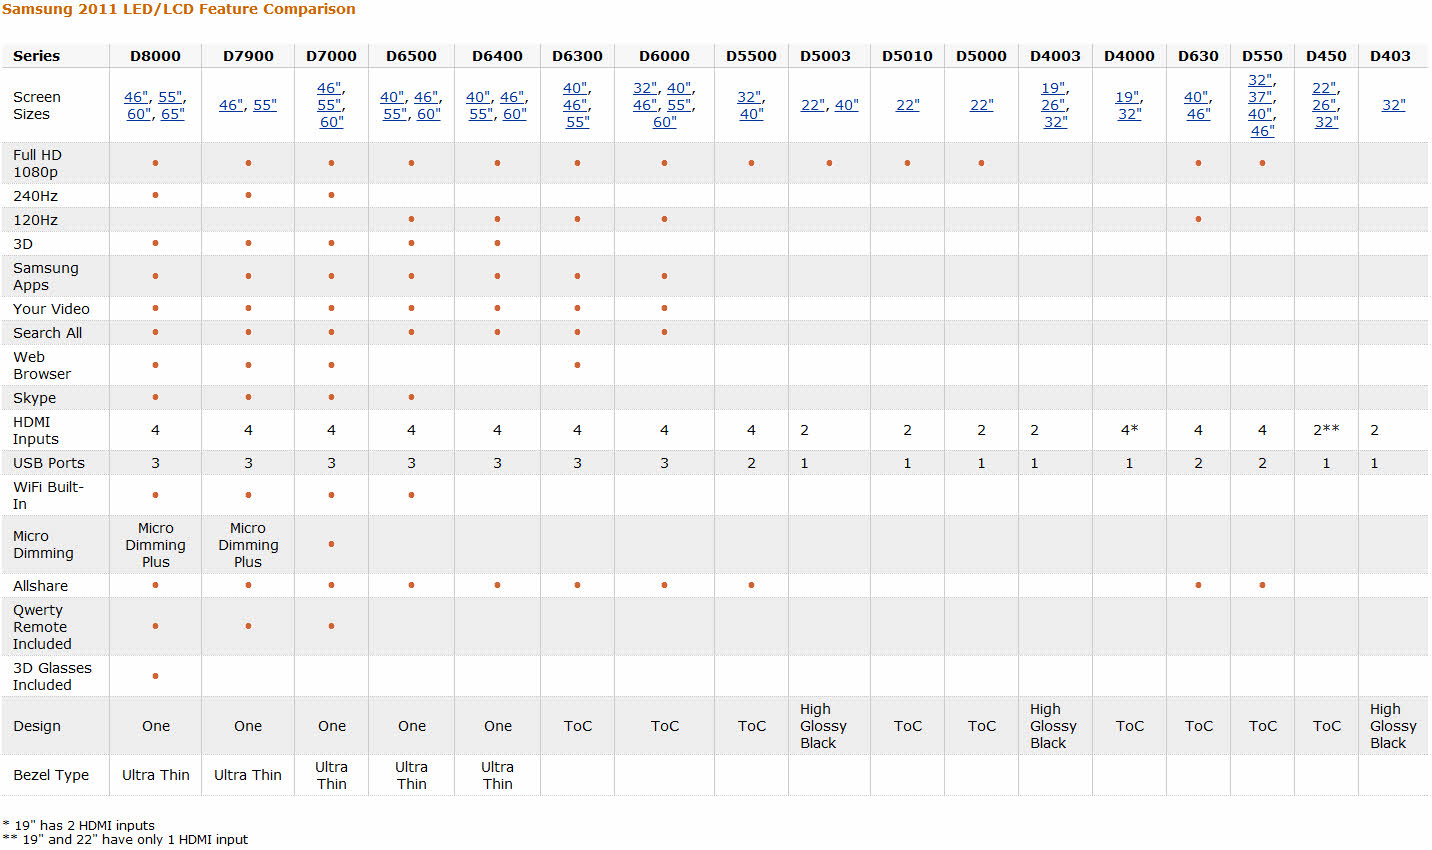
Task: Click the 'Skype' row label
Action: pyautogui.click(x=34, y=398)
